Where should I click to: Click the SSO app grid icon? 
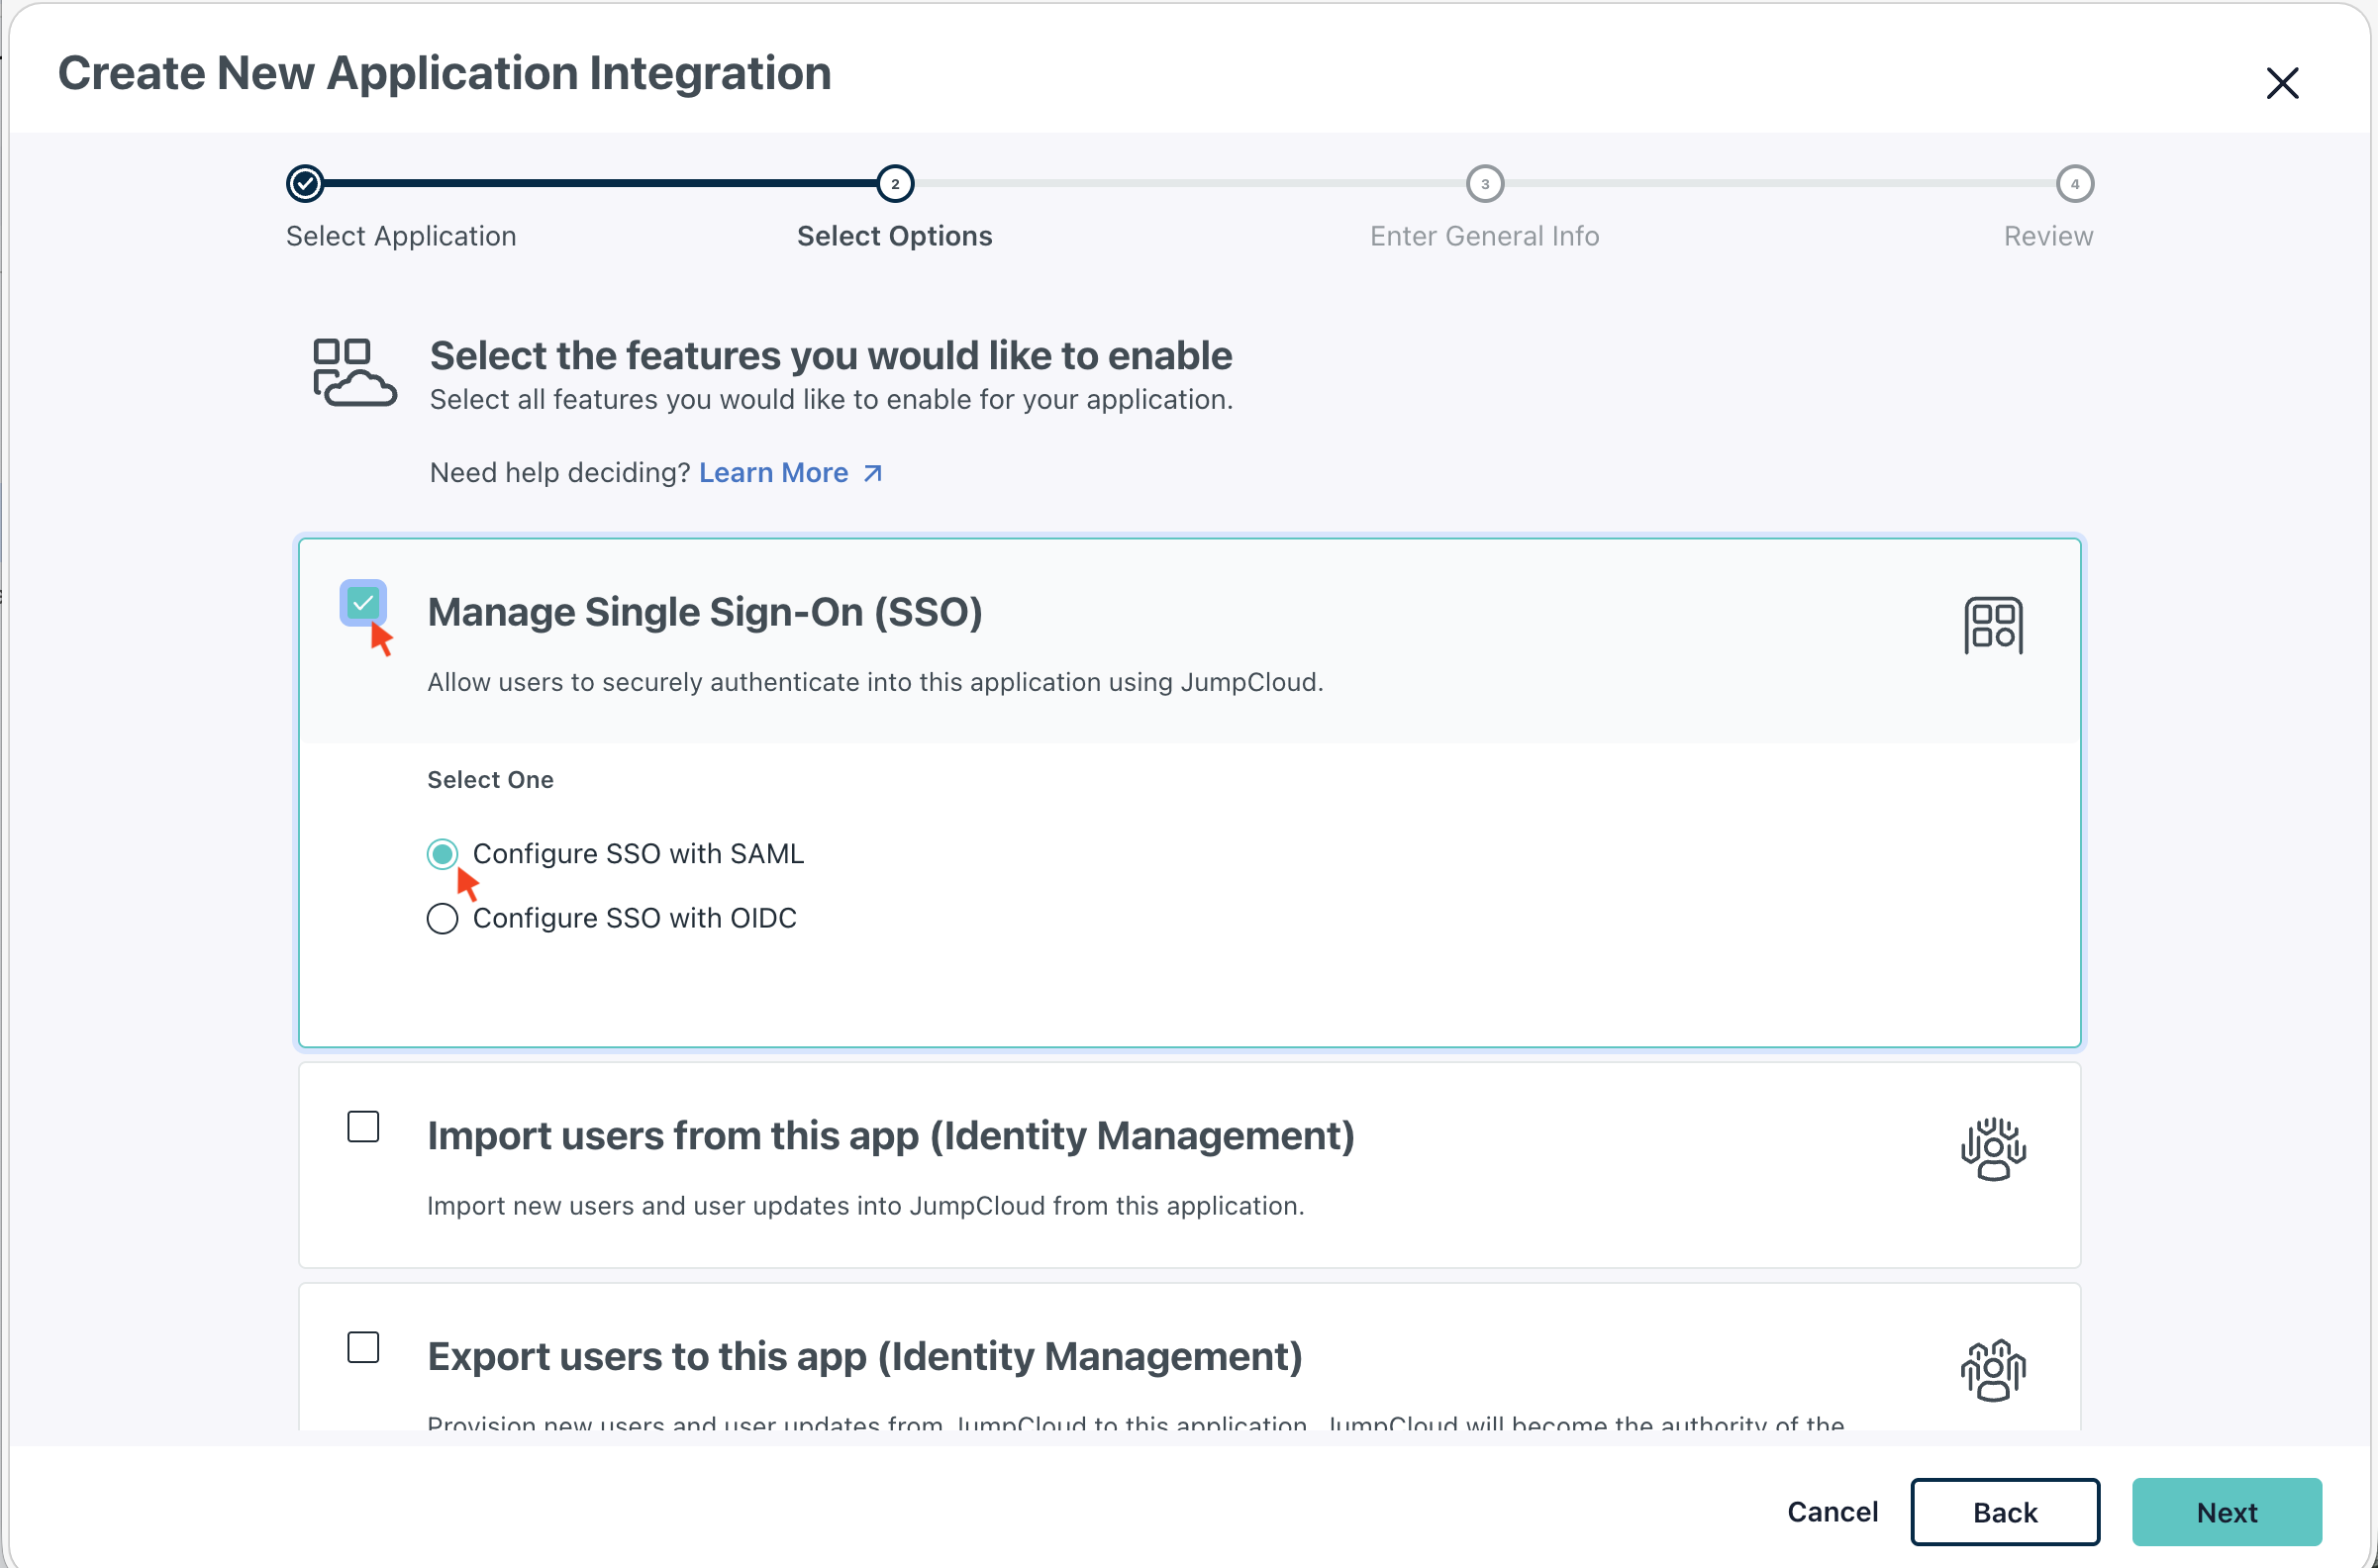click(x=1992, y=626)
